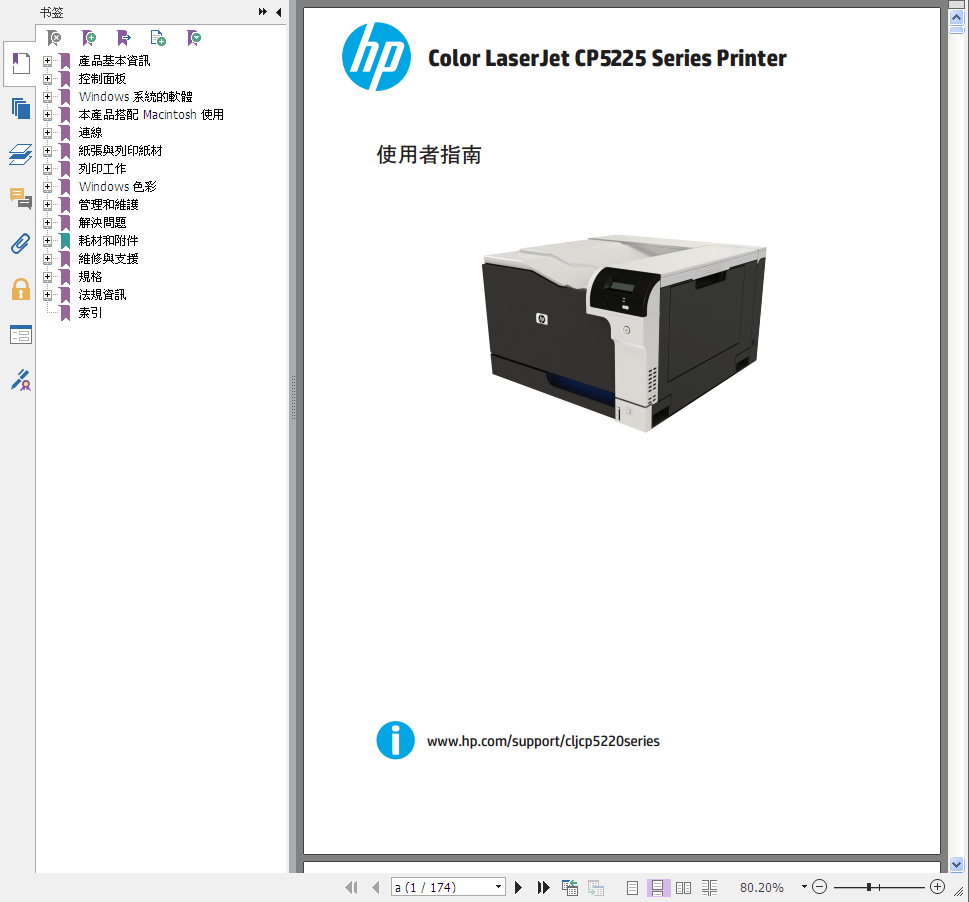969x902 pixels.
Task: Expand the 控制面板 bookmark node
Action: pos(48,79)
